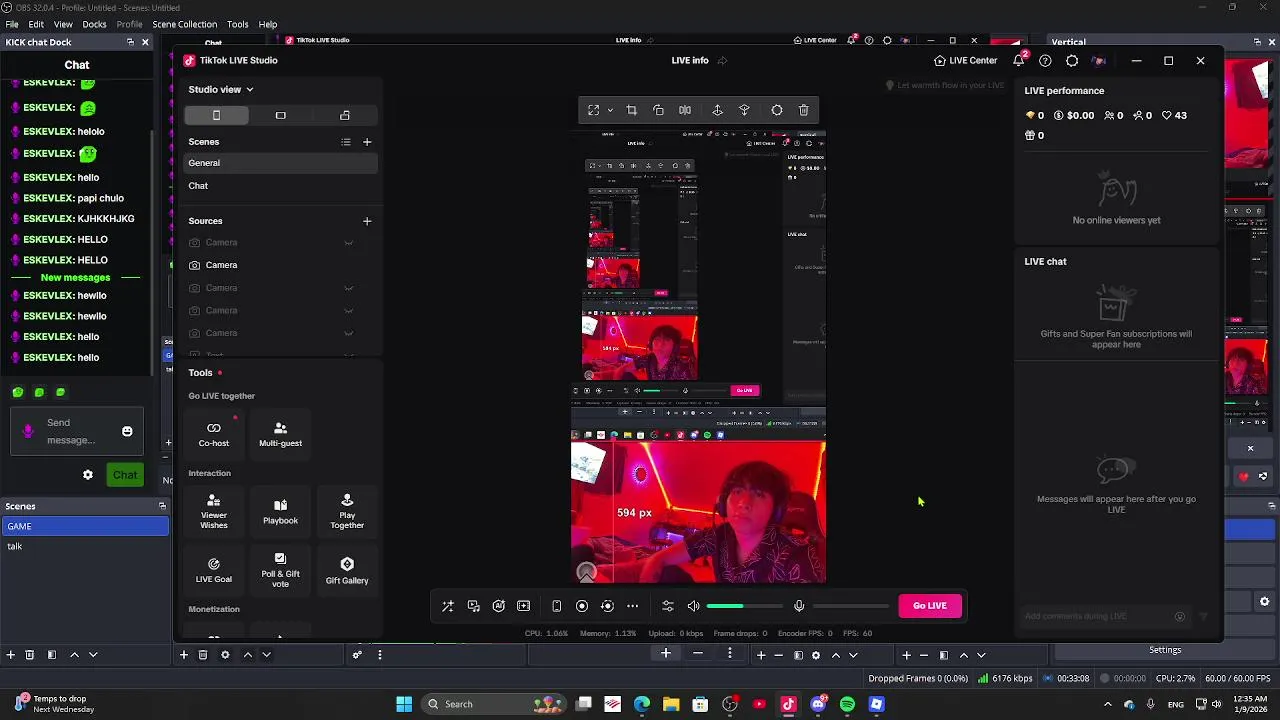Open audio mixer settings icon
Screen dimensions: 1280x720
668,606
